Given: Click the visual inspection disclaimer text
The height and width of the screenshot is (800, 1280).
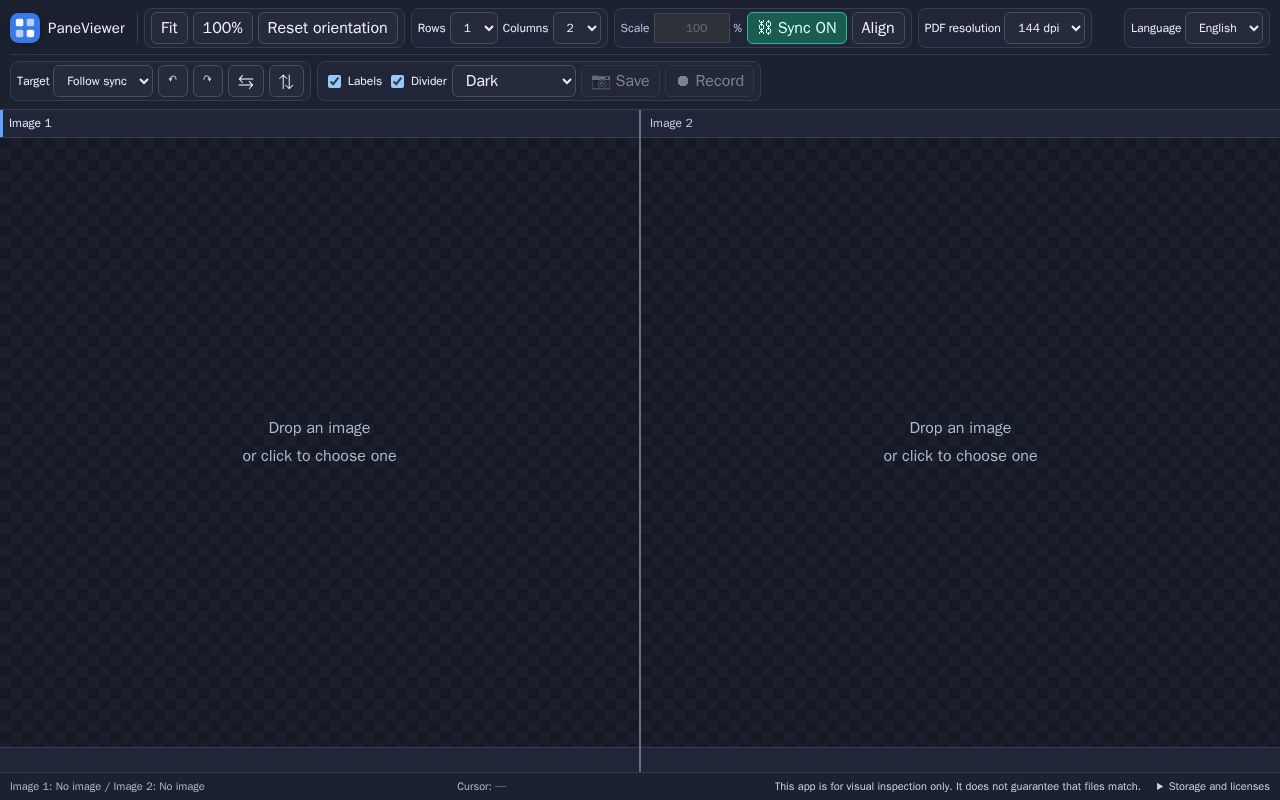Looking at the screenshot, I should (x=957, y=786).
